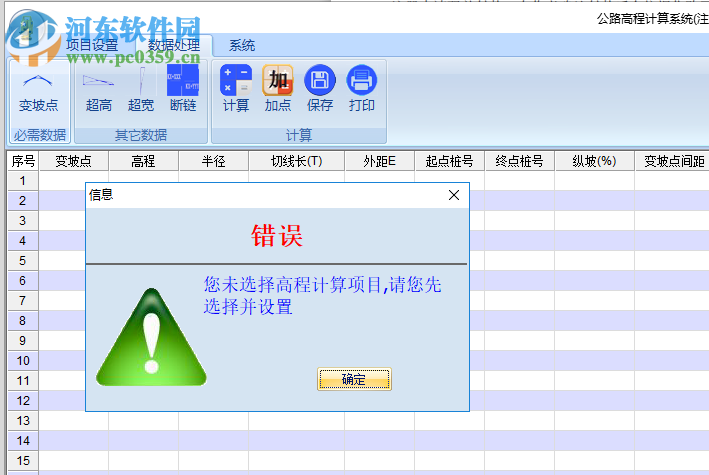709x475 pixels.
Task: Click the 纵坡(%) cell in row 1
Action: 594,180
